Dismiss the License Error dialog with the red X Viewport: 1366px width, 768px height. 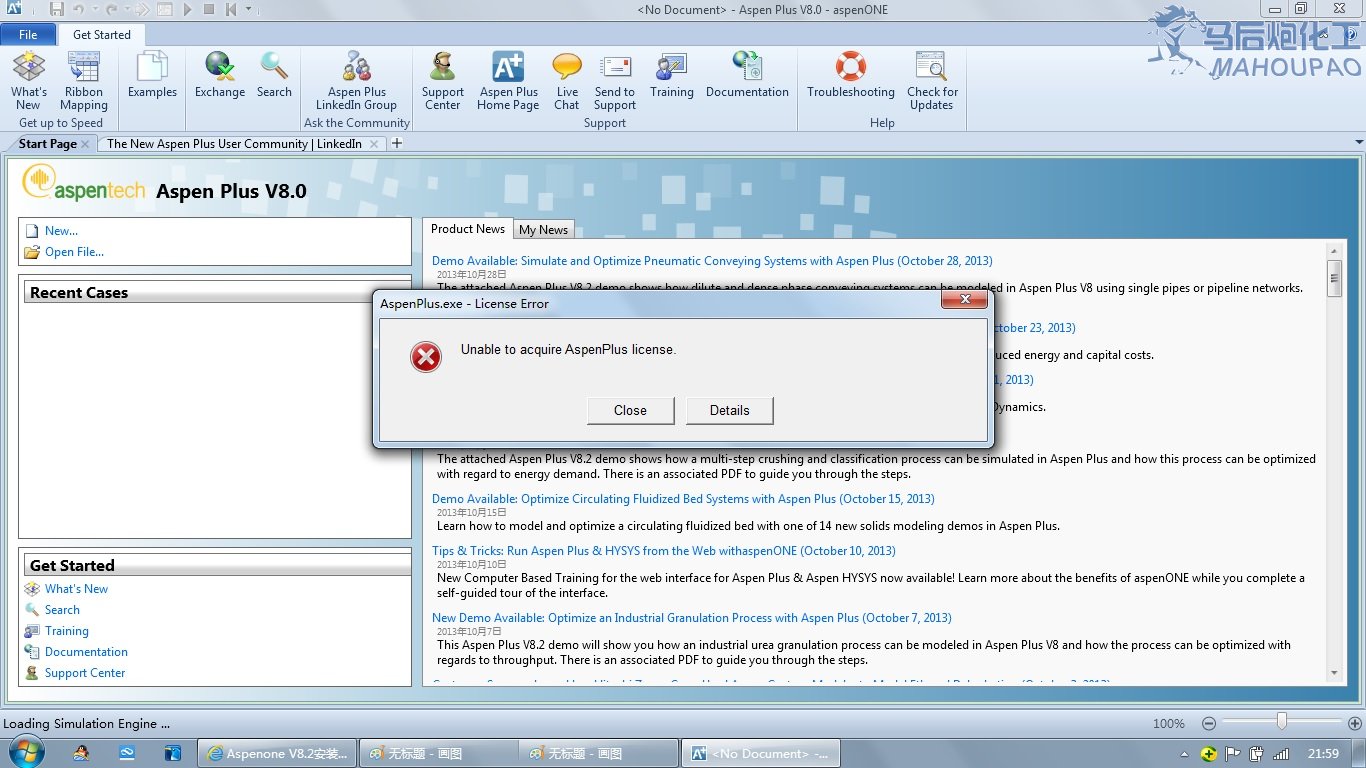966,299
